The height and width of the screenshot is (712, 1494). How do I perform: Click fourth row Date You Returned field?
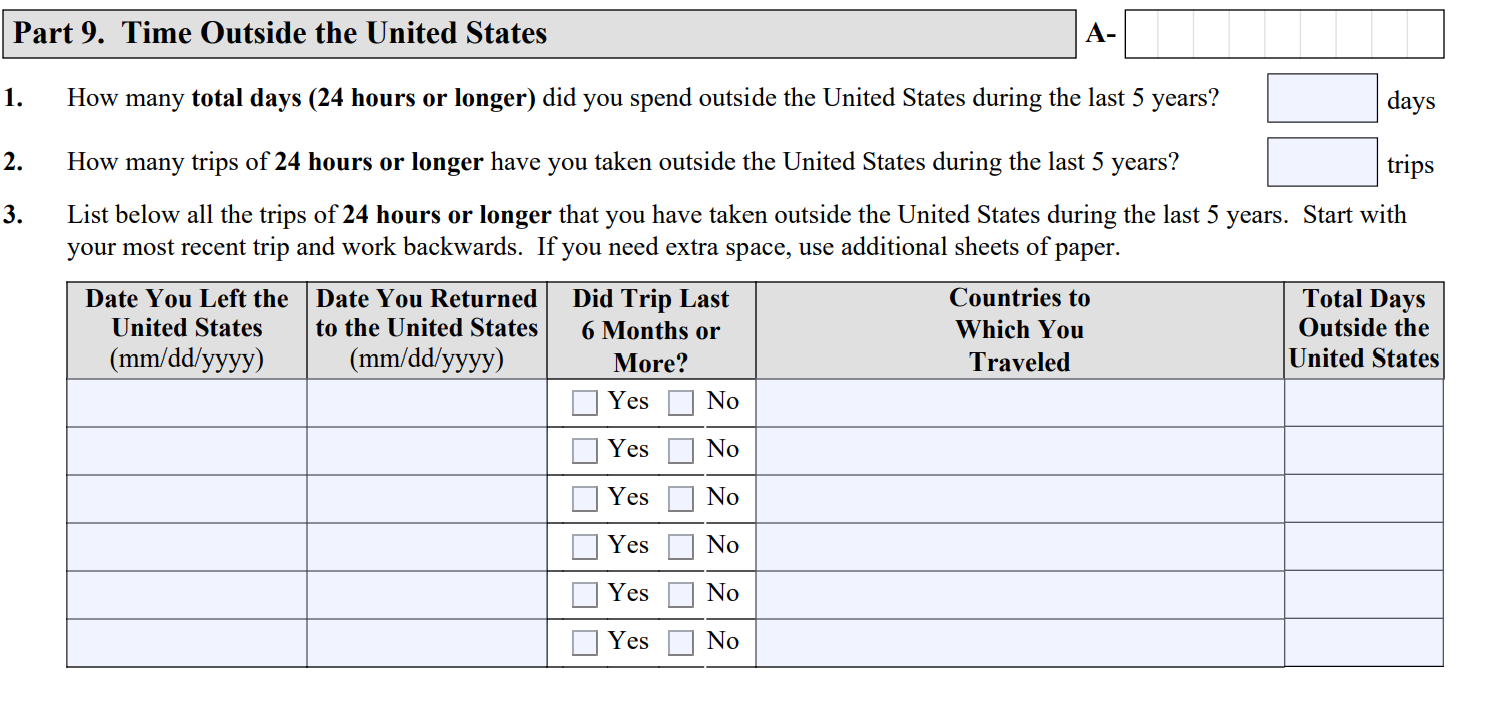(x=427, y=547)
